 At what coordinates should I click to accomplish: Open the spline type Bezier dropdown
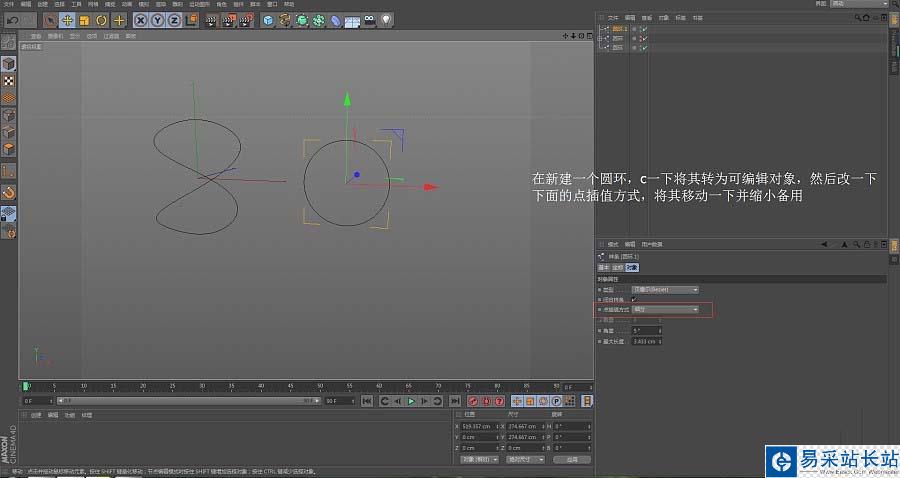pyautogui.click(x=665, y=290)
